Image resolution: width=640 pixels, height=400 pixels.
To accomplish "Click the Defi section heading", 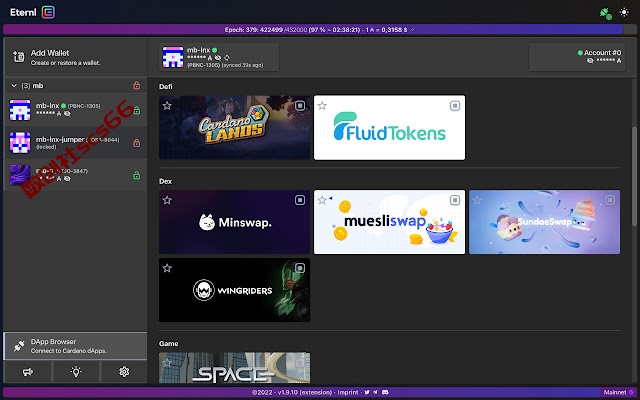I will click(x=166, y=87).
